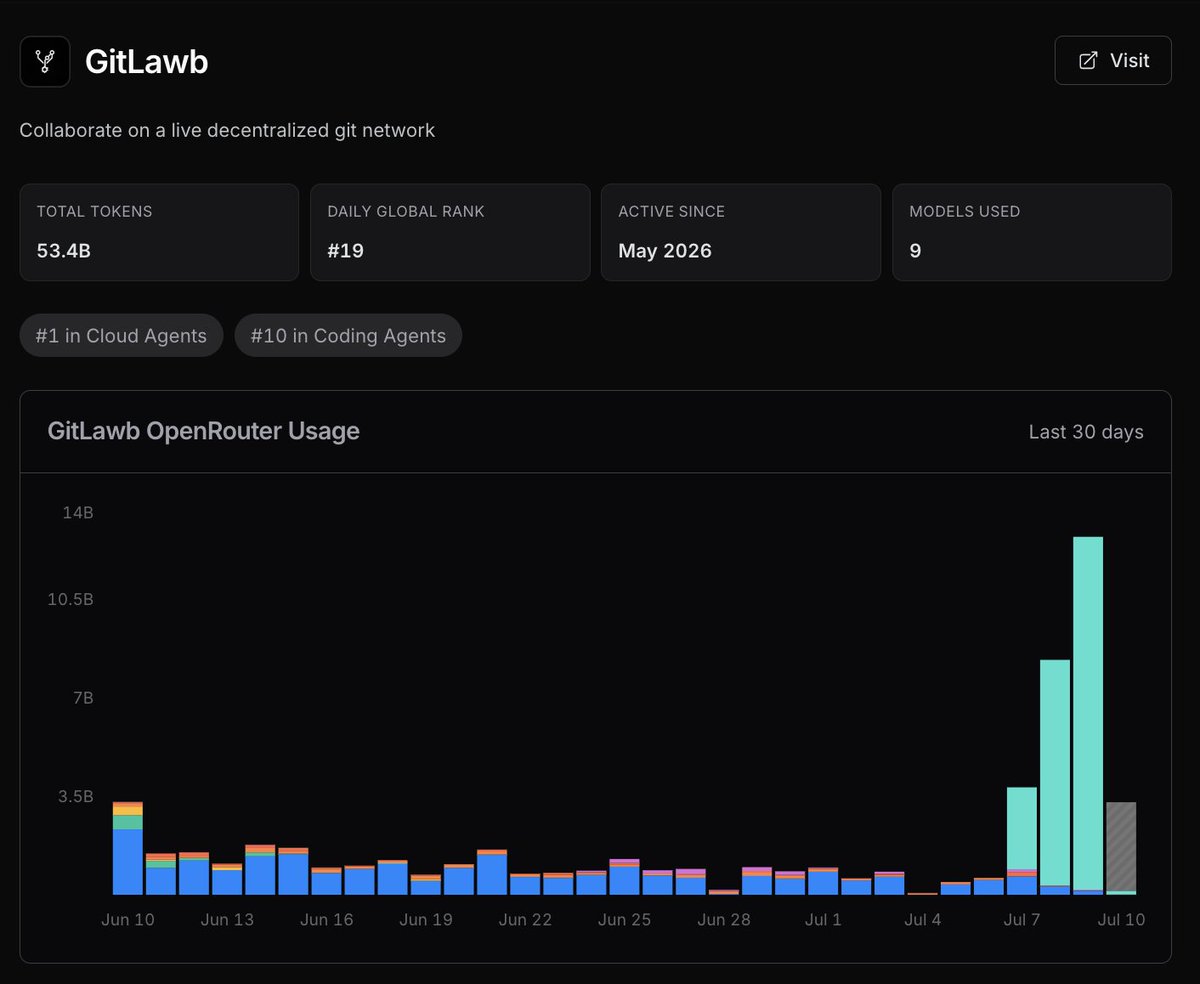Click the Jul 7 x-axis label
1200x984 pixels.
tap(1022, 919)
